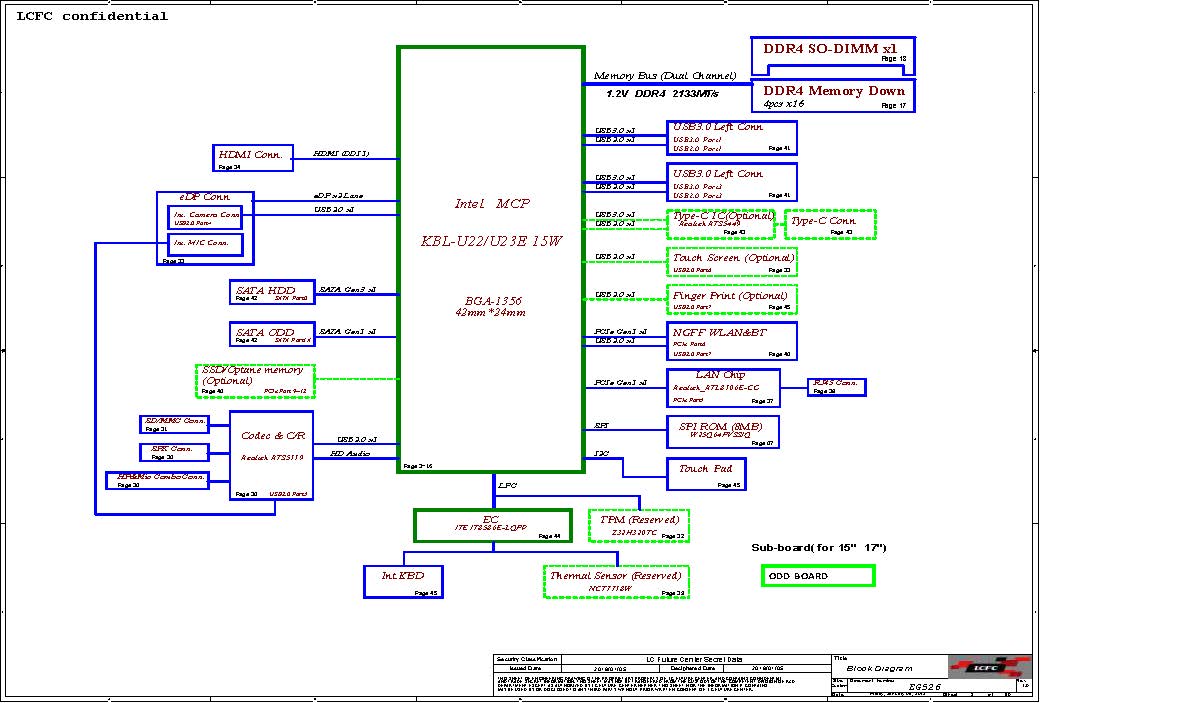Screen dimensions: 1193x703
Task: Select the "1.2V DDR4 2133MT/s" text
Action: (x=662, y=94)
